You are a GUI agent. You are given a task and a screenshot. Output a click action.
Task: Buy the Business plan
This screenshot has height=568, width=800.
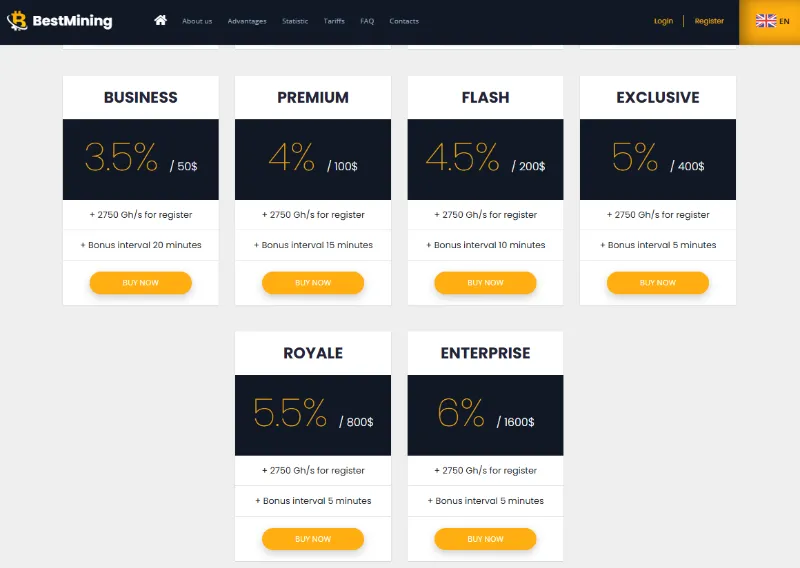pos(141,283)
